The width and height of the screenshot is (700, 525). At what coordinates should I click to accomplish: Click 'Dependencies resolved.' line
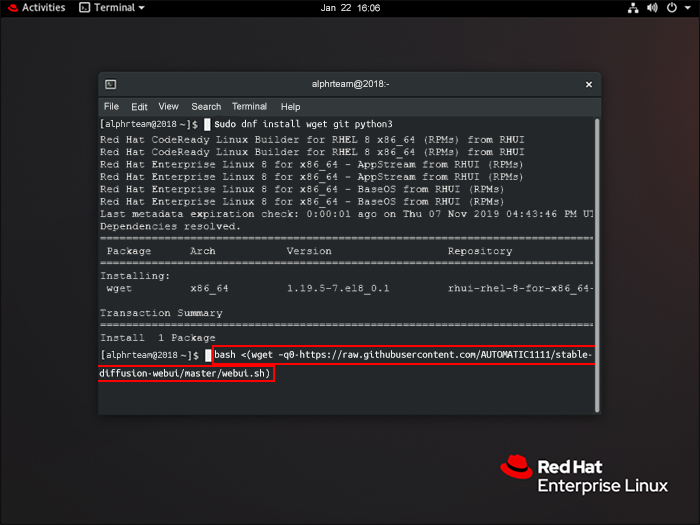(170, 226)
